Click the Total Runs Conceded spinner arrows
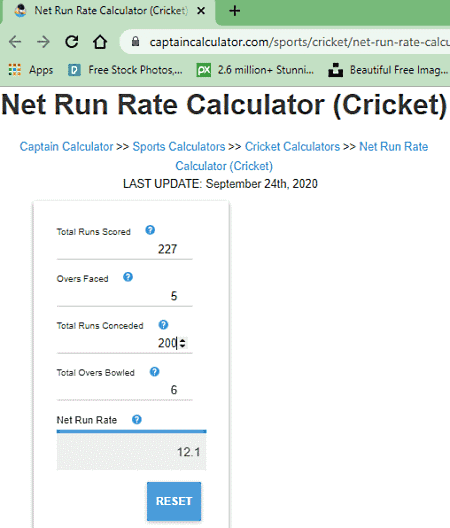Screen dimensions: 450x528 [182, 343]
